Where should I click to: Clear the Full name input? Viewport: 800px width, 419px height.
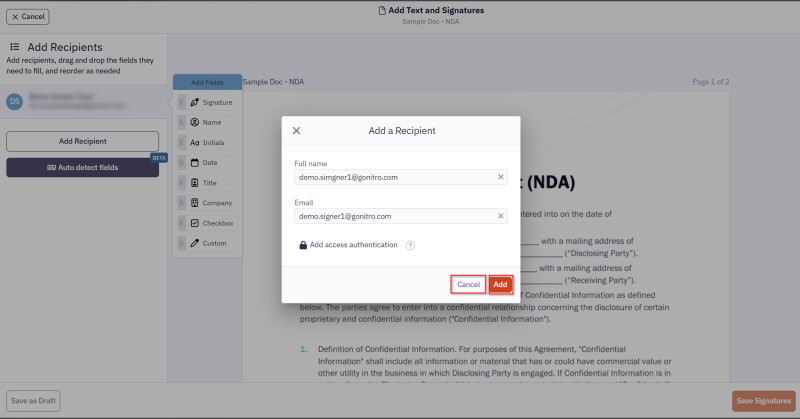pyautogui.click(x=501, y=177)
